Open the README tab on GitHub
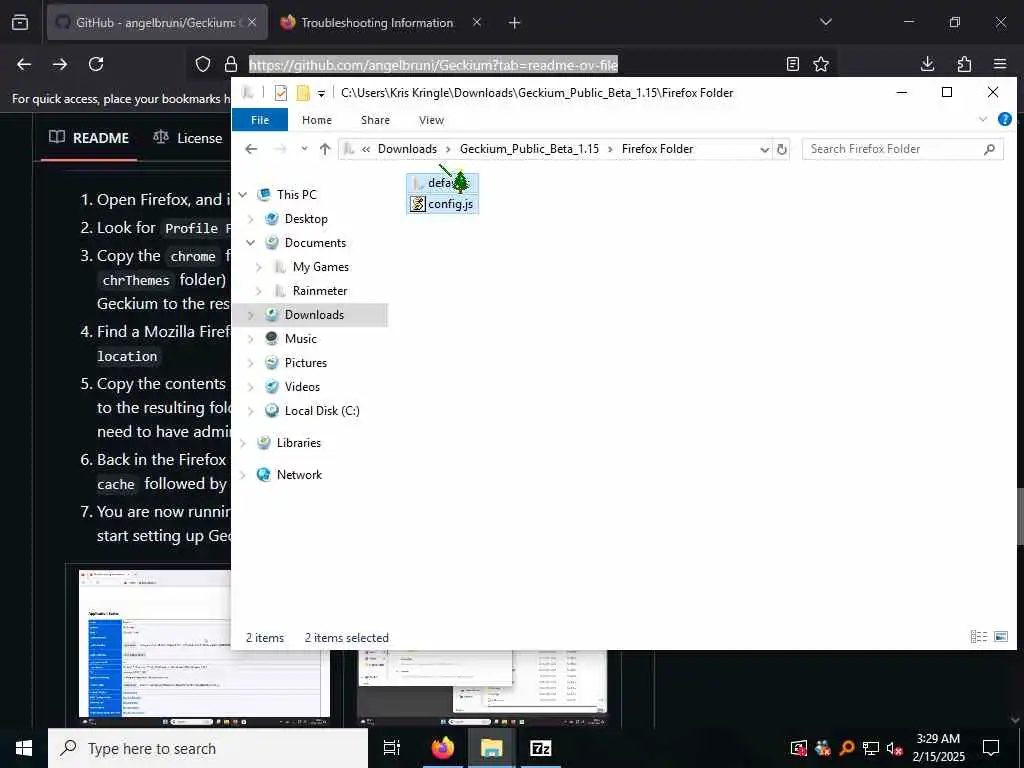1024x768 pixels. [89, 138]
